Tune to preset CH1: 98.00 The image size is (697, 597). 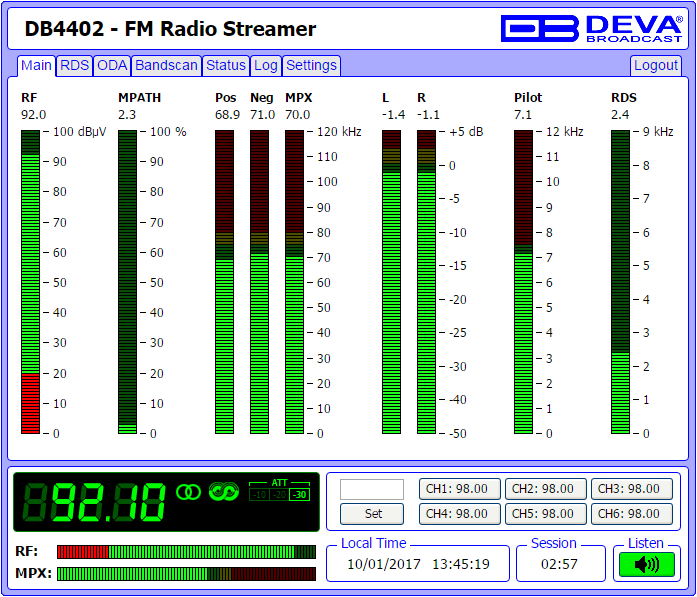[460, 489]
